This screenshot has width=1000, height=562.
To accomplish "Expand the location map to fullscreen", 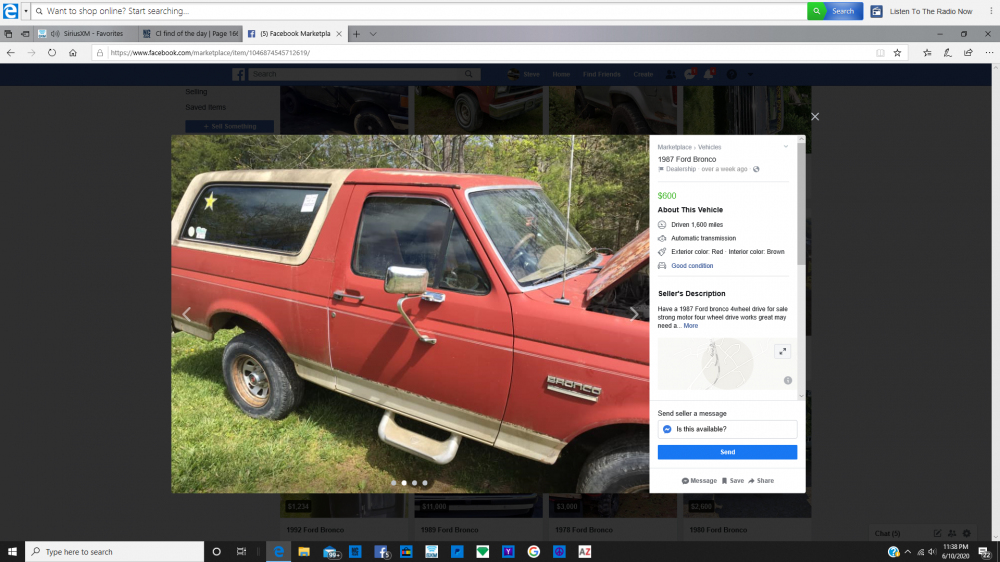I will pos(782,351).
